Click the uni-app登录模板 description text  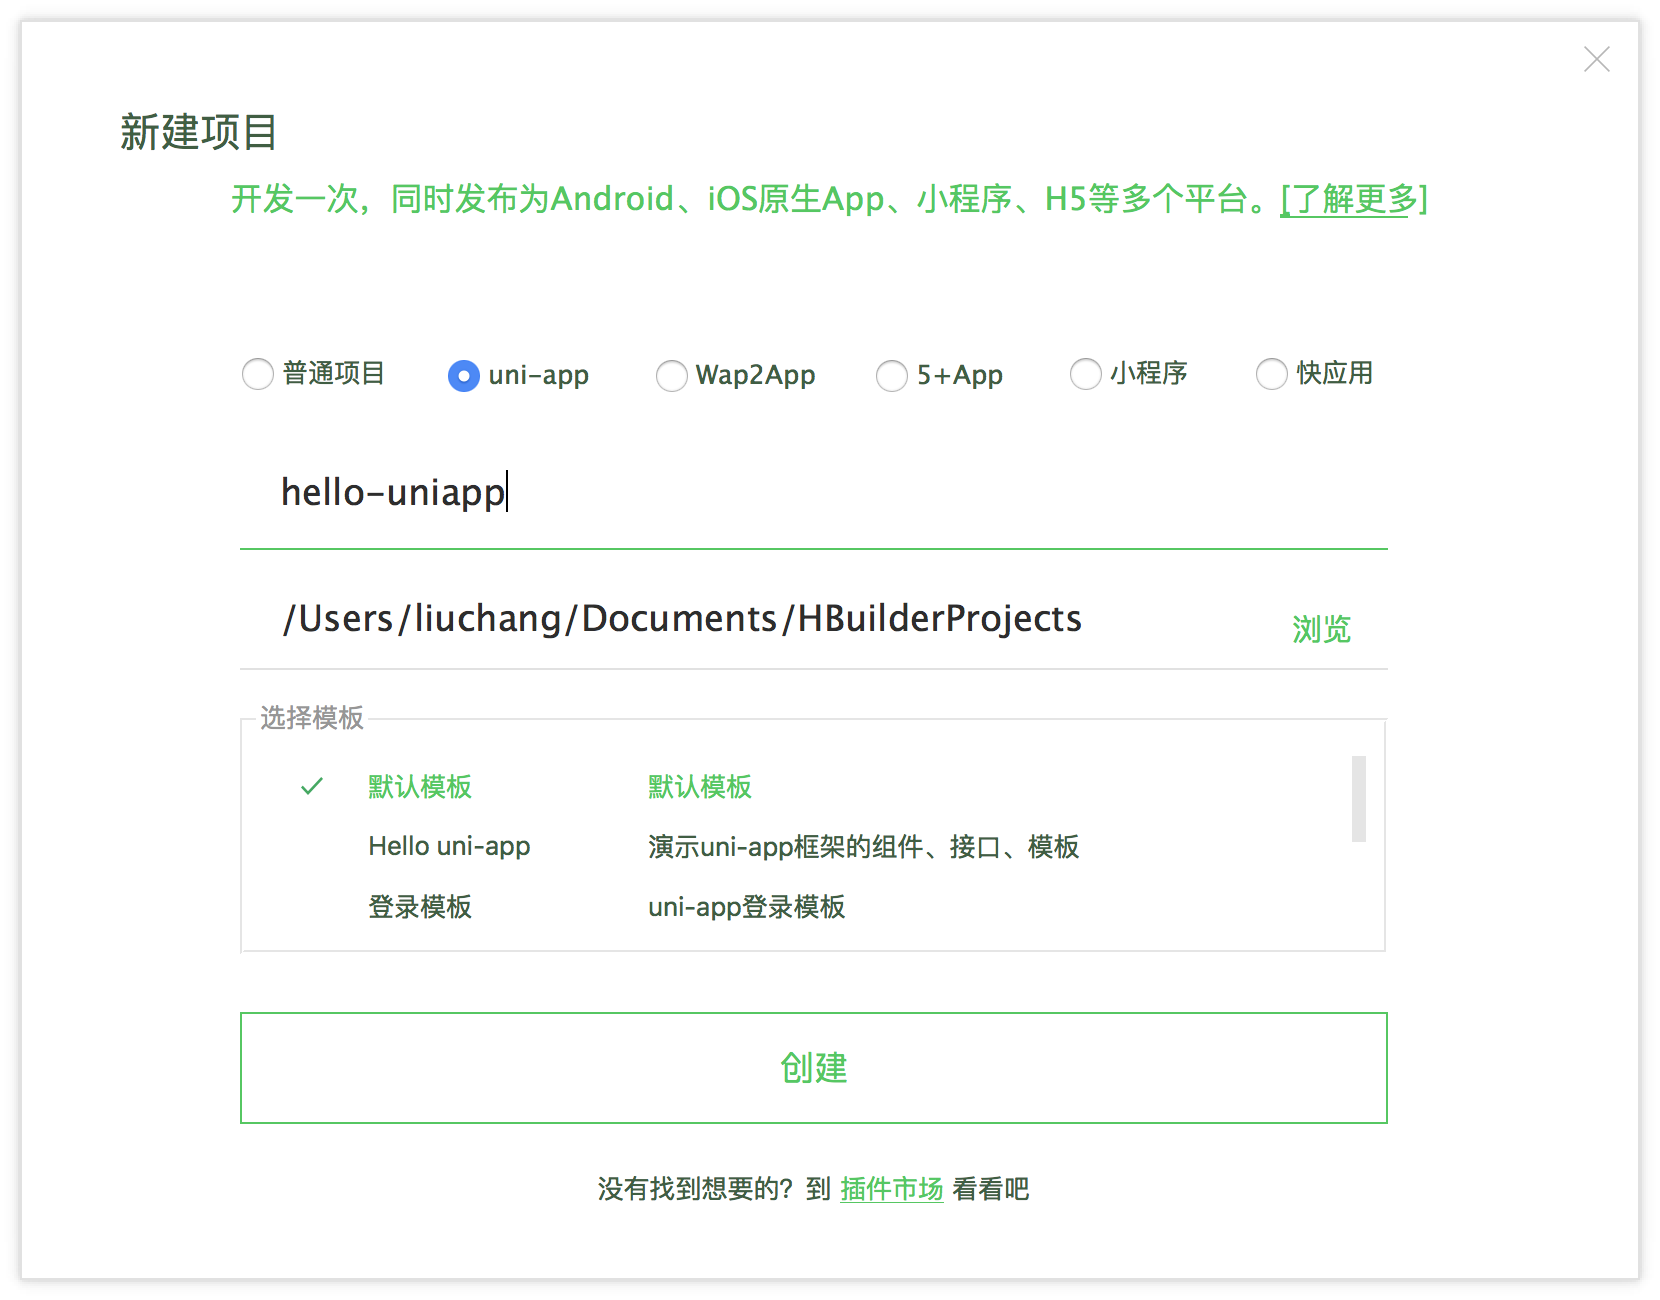click(747, 907)
